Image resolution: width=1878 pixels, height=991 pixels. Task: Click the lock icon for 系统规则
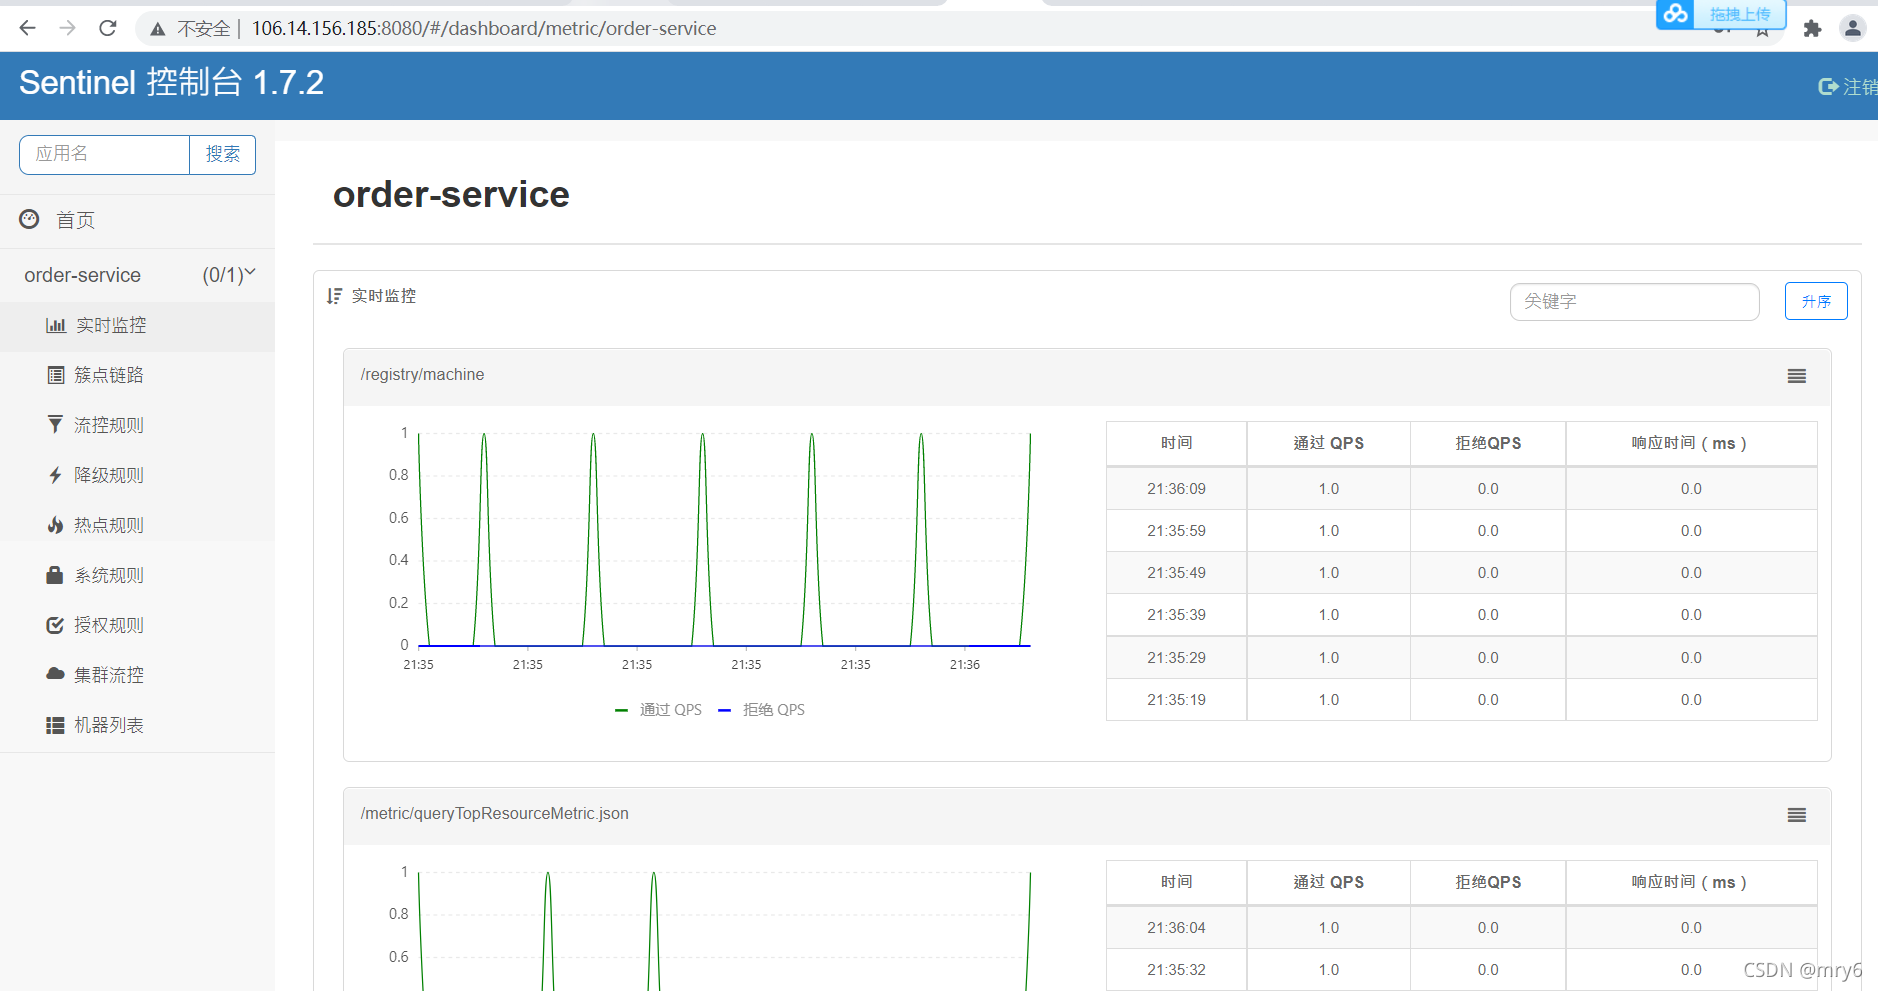pos(55,575)
